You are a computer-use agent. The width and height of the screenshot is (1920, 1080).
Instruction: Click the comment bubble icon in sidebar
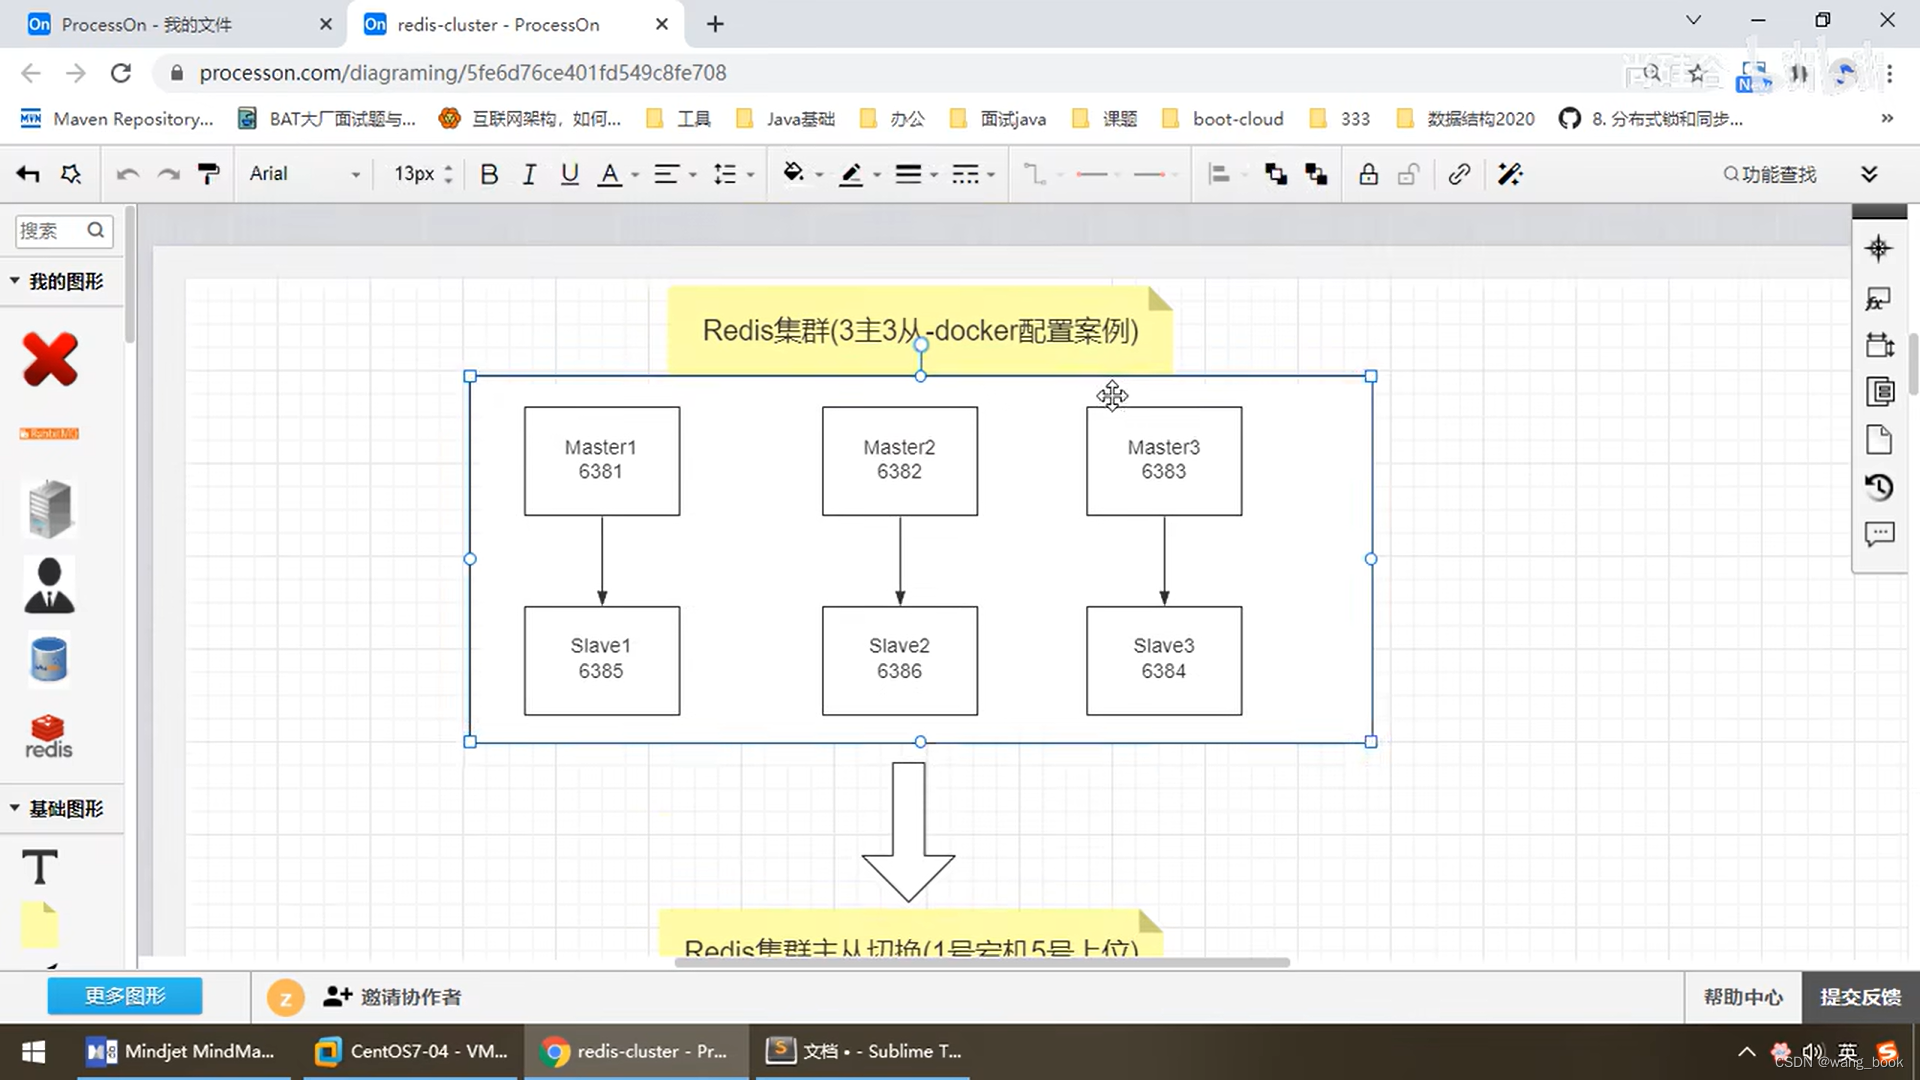[1880, 534]
